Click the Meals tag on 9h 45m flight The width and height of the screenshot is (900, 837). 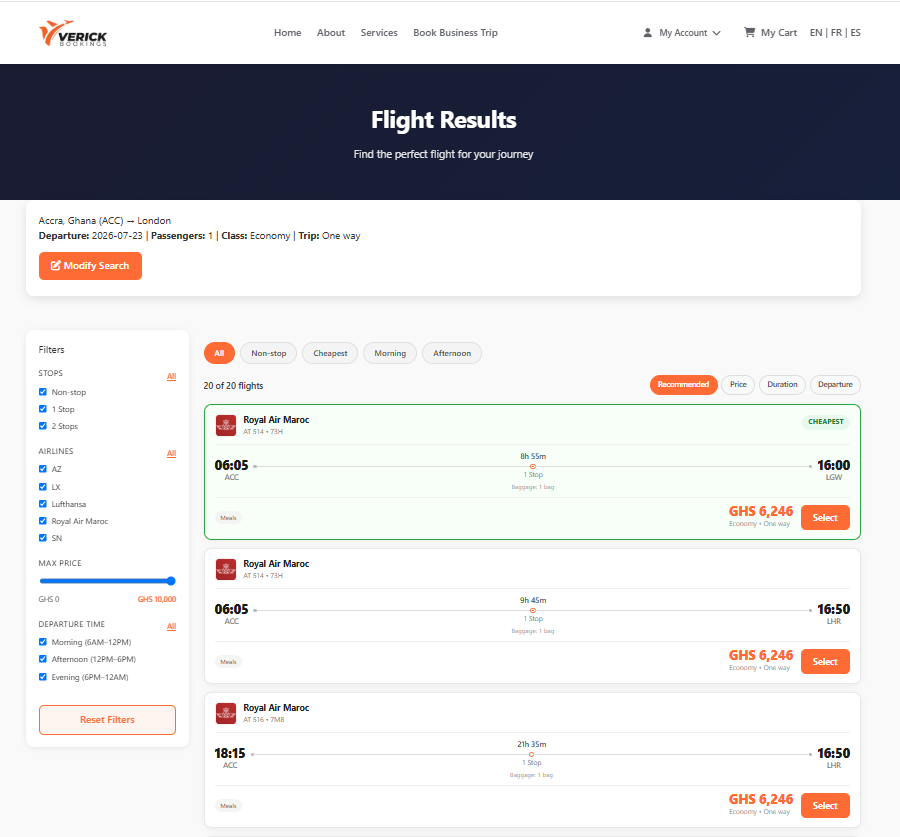click(x=228, y=662)
